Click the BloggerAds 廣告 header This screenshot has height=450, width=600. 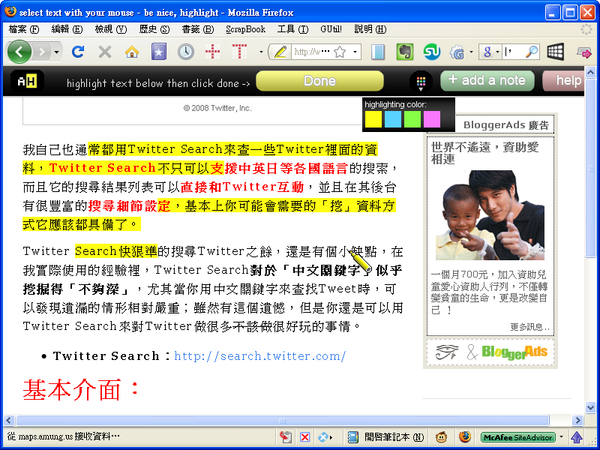pyautogui.click(x=505, y=125)
